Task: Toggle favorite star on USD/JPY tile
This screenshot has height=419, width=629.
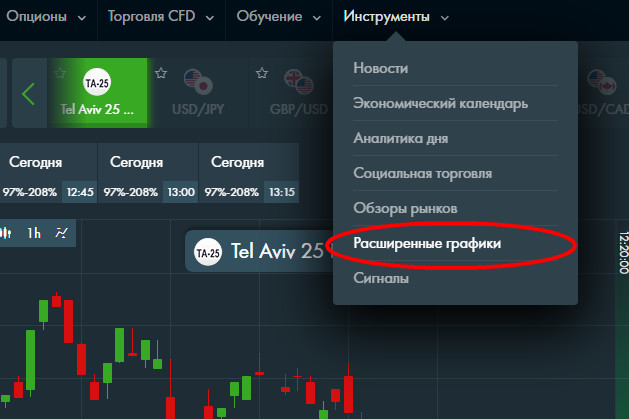Action: 161,73
